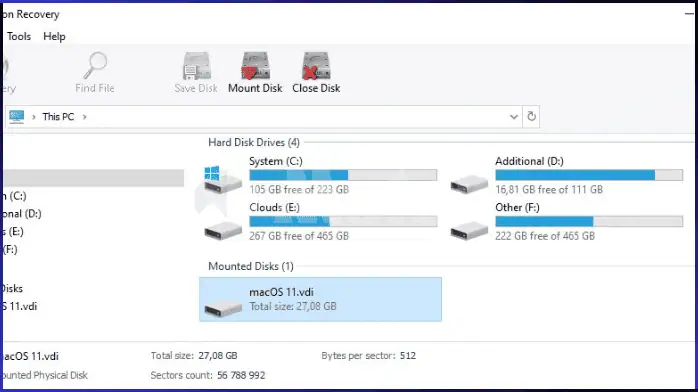The height and width of the screenshot is (392, 698).
Task: Click "267 GB free of 465 GB" text
Action: (x=299, y=236)
